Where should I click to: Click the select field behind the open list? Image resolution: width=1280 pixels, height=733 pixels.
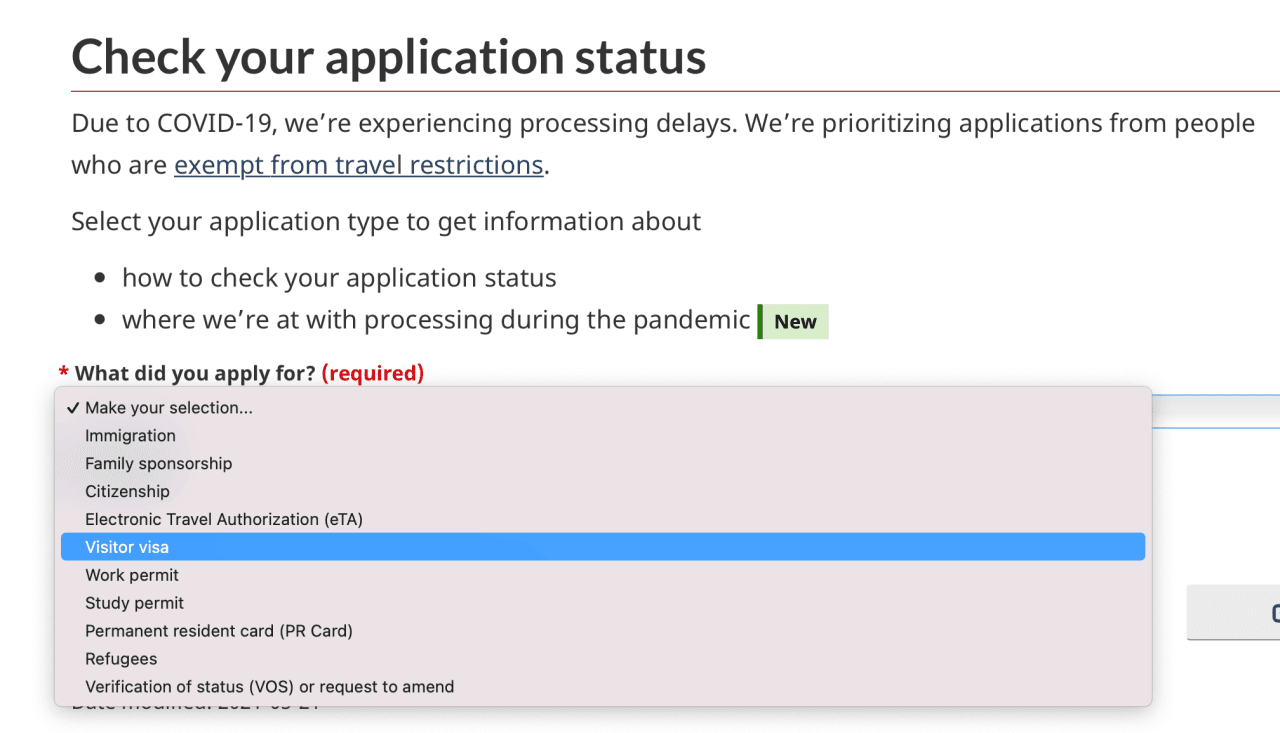pyautogui.click(x=1215, y=411)
